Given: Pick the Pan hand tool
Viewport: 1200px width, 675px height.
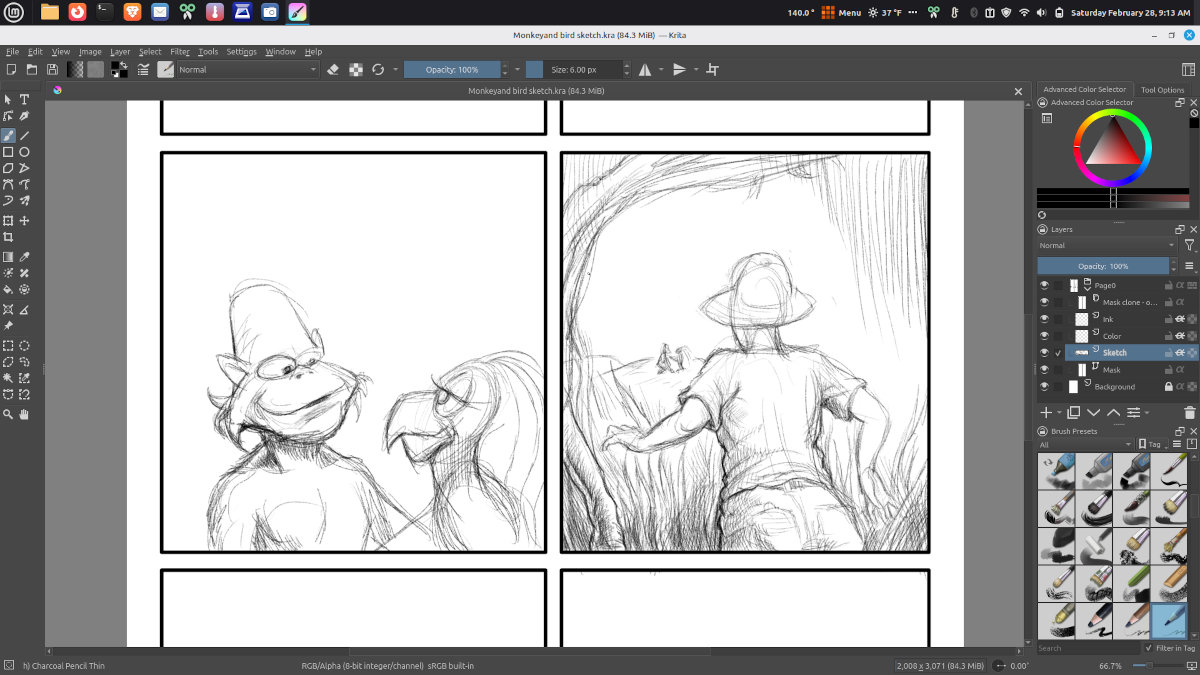Looking at the screenshot, I should [25, 414].
